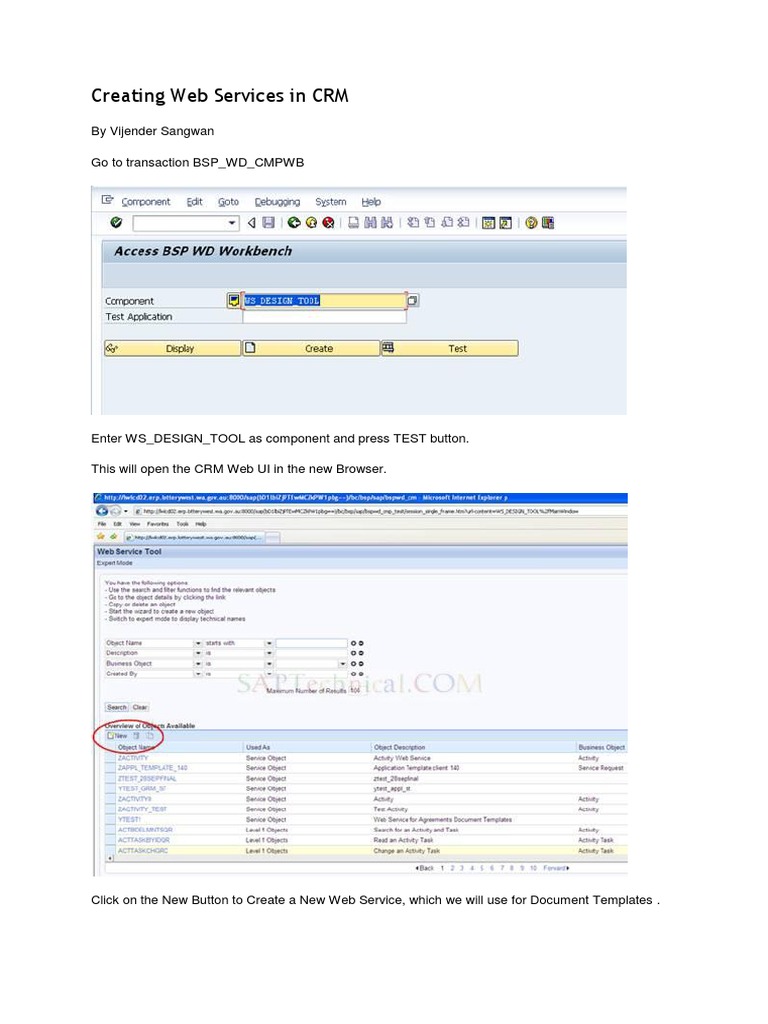Click the yellow Help question mark icon
Viewport: 768px width, 1024px height.
coord(531,223)
